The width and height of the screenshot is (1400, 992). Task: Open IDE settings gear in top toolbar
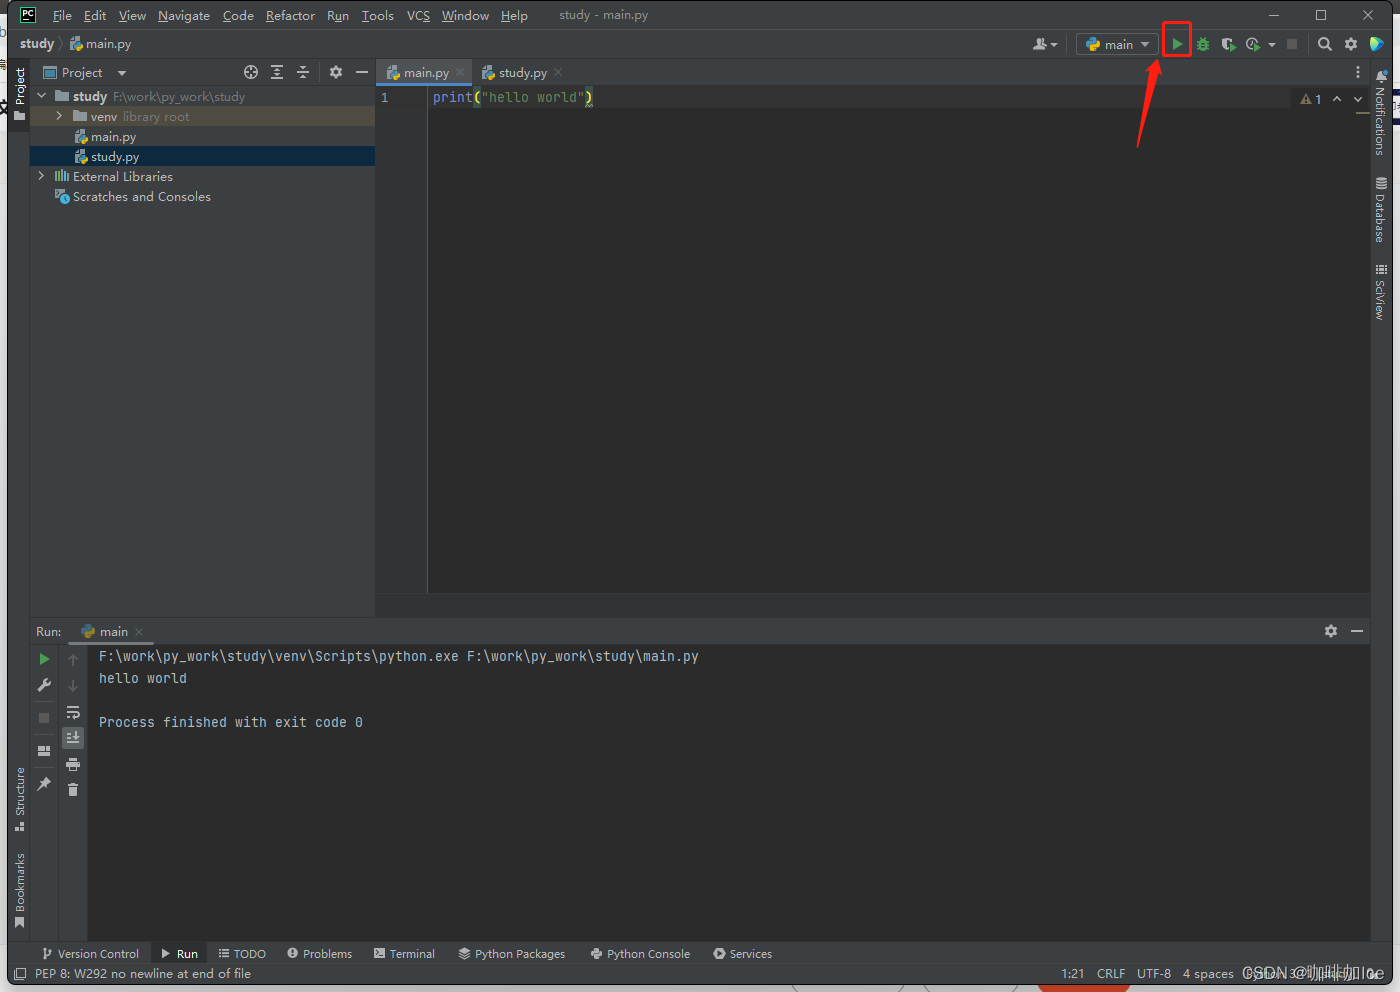point(1351,44)
